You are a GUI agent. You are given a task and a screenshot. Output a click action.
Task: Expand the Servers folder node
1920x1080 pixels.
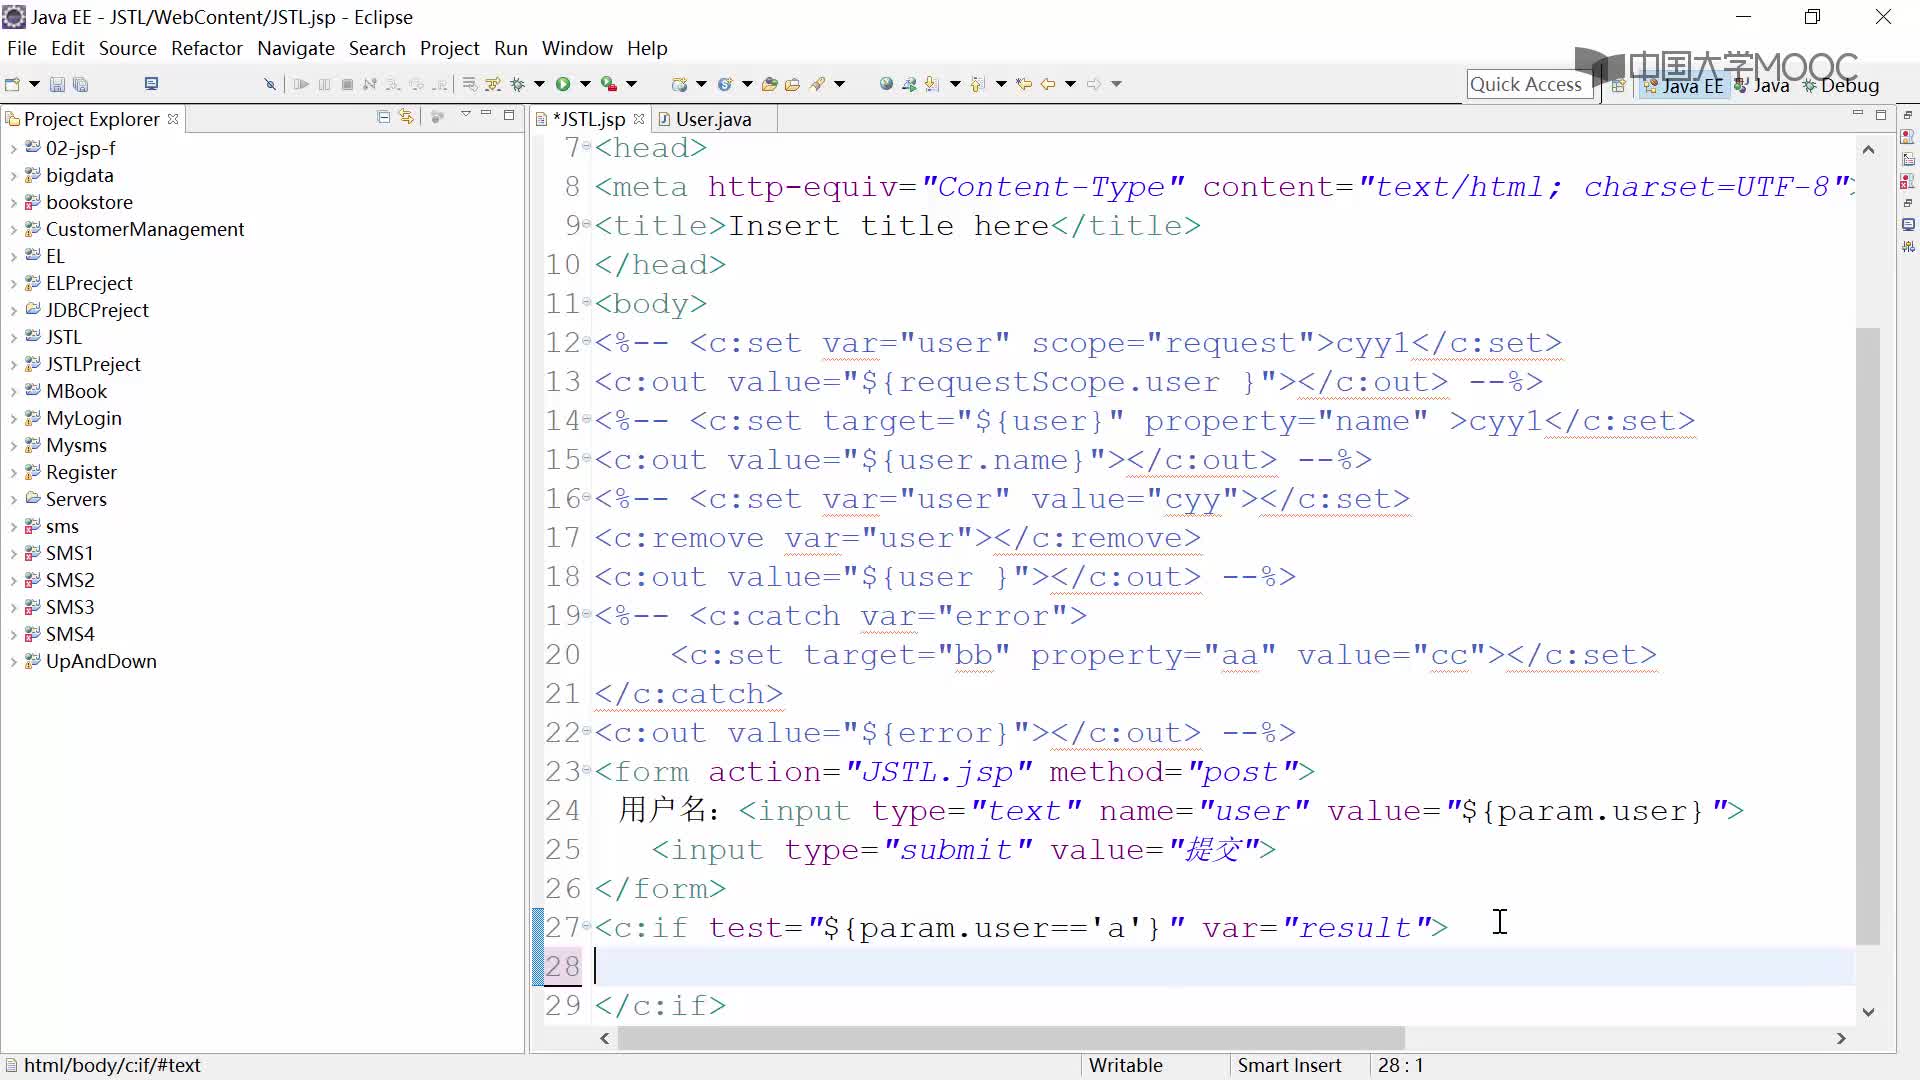[x=13, y=500]
